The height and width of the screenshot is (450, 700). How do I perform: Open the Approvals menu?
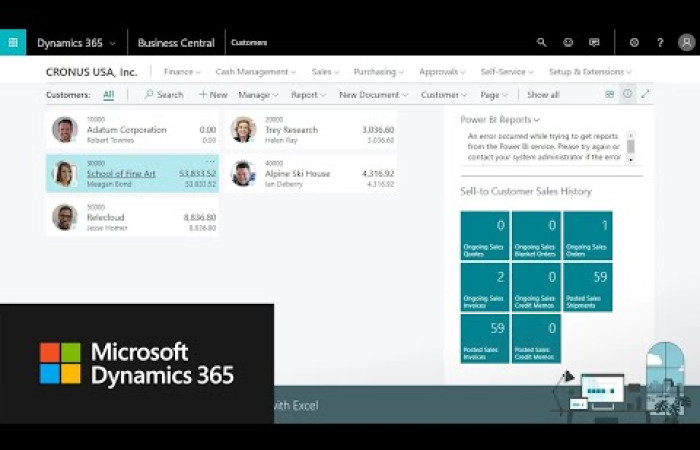click(442, 72)
